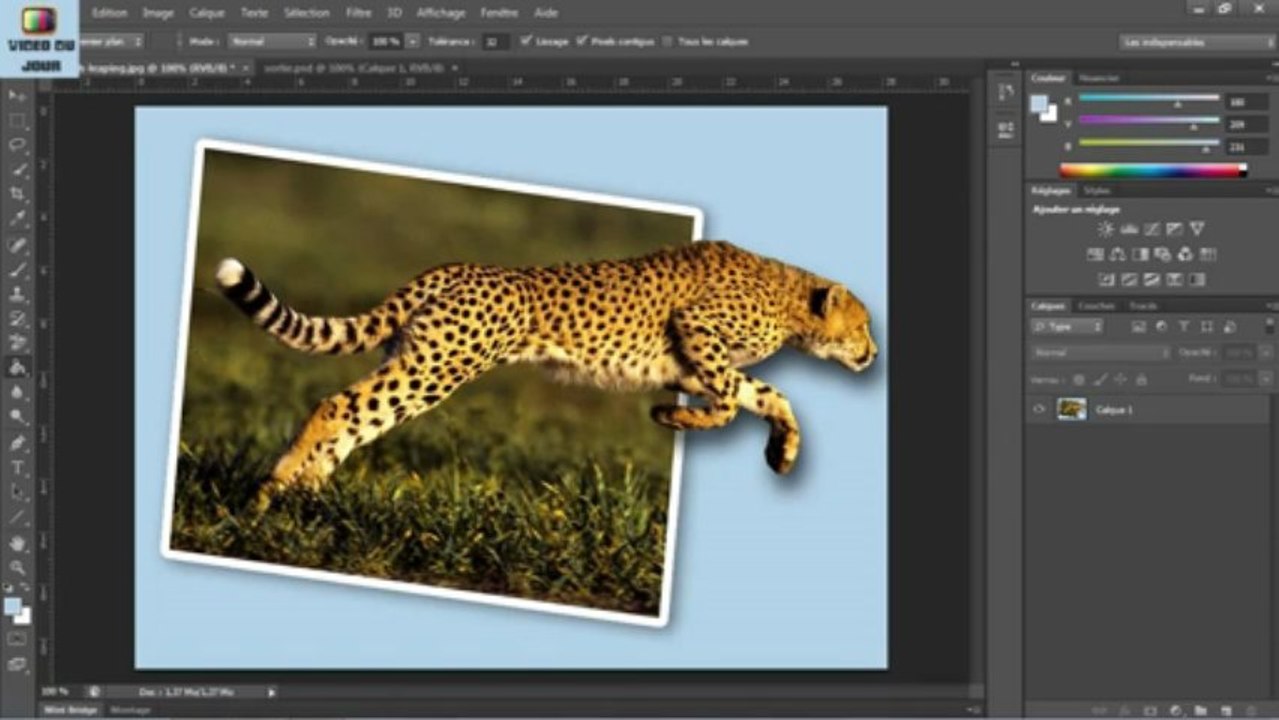Switch to the Nuancier tab
The height and width of the screenshot is (720, 1279).
pyautogui.click(x=1100, y=78)
